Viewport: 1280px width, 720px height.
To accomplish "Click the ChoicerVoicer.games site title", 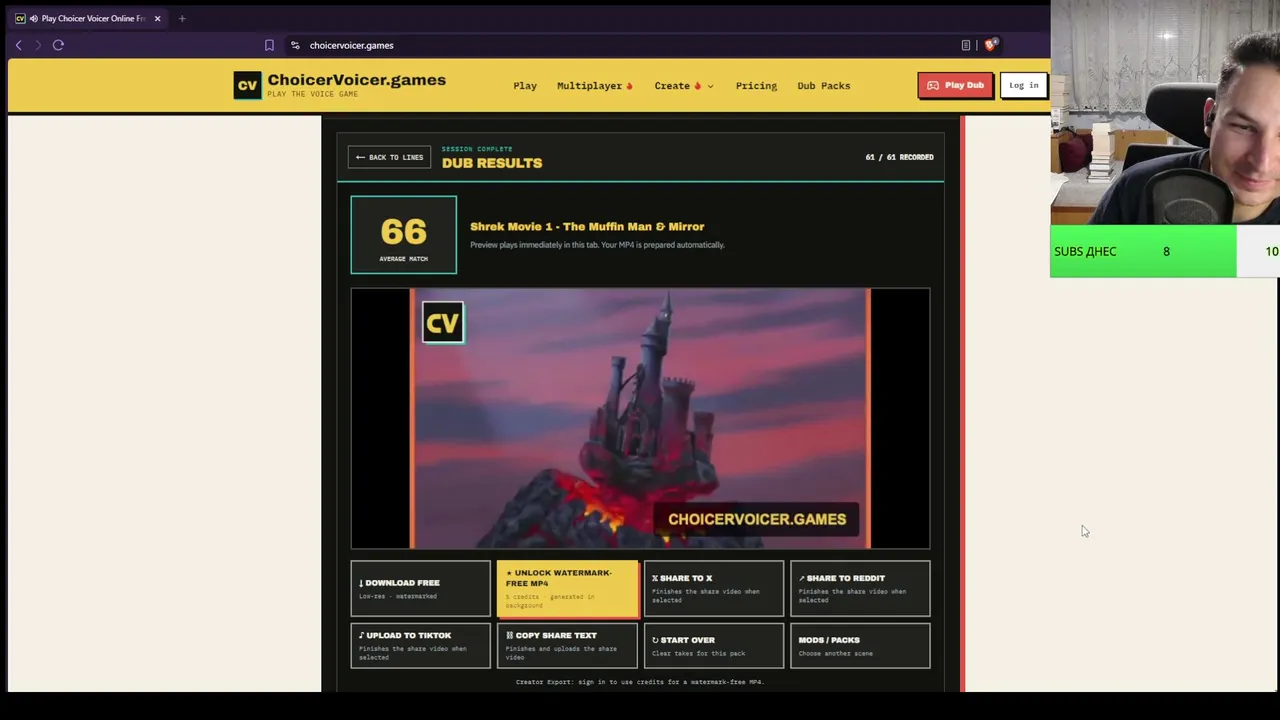I will click(x=356, y=80).
